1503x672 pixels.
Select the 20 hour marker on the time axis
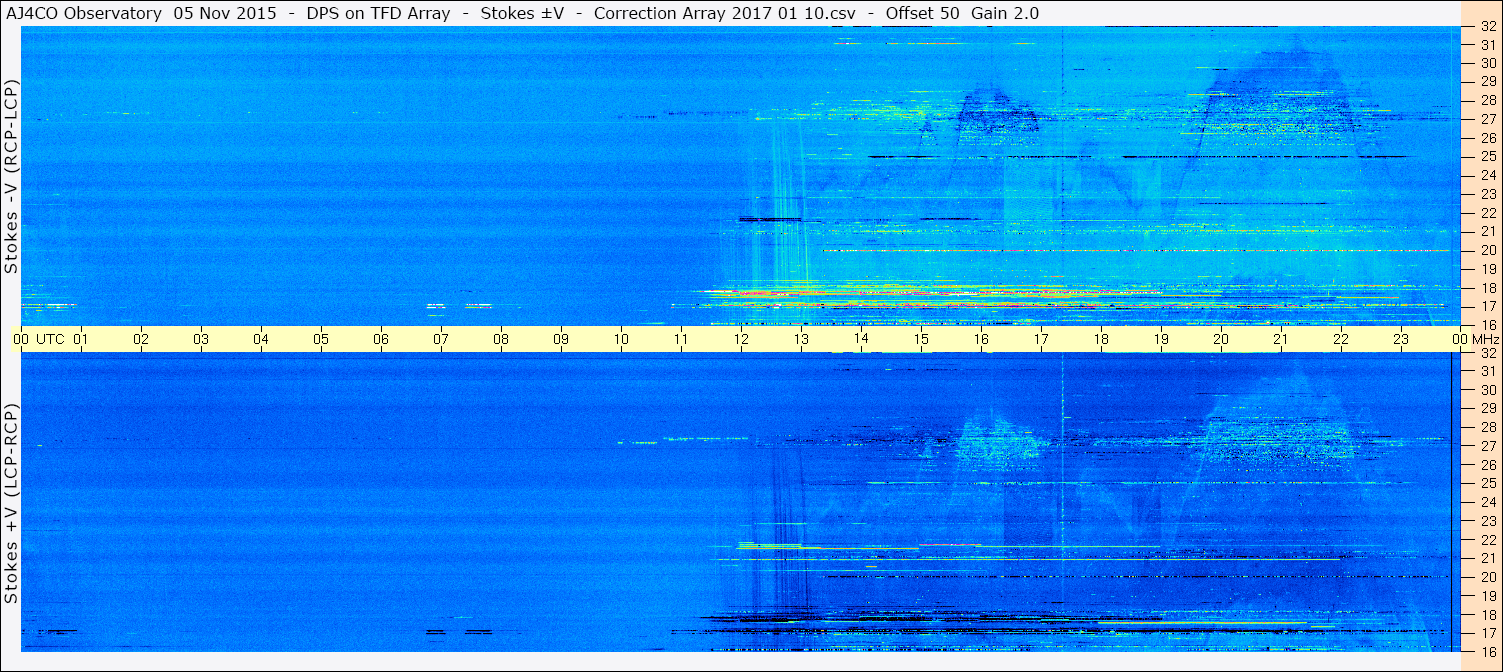click(1221, 339)
